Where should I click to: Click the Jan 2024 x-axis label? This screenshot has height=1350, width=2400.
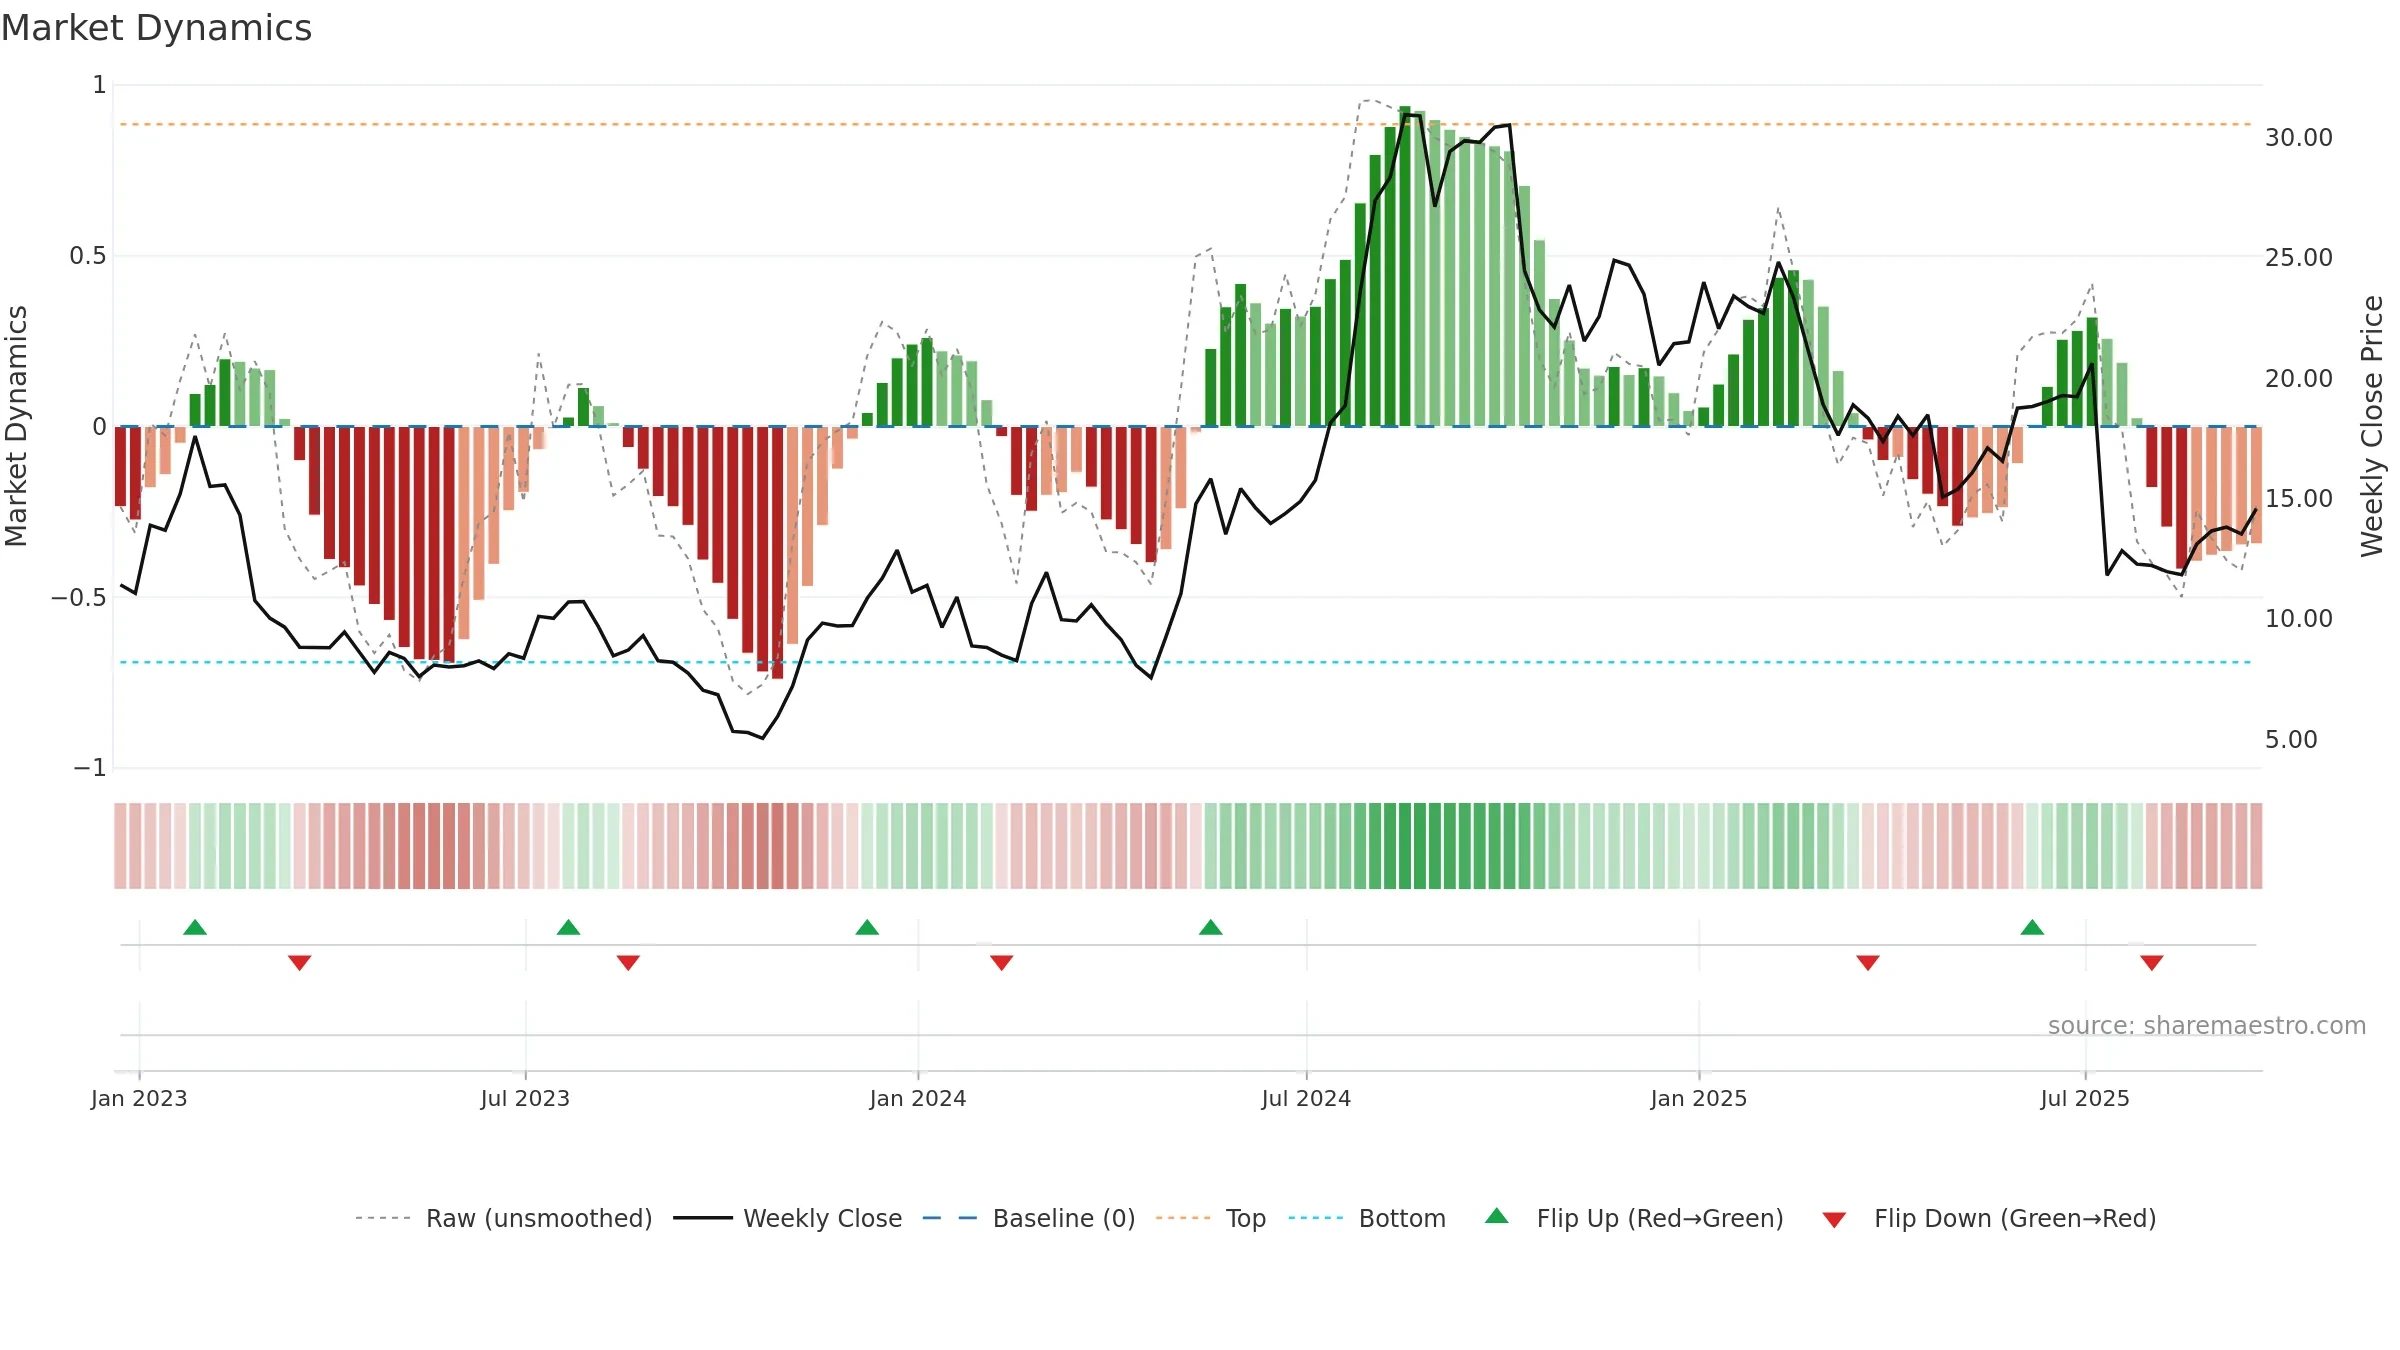[918, 1098]
